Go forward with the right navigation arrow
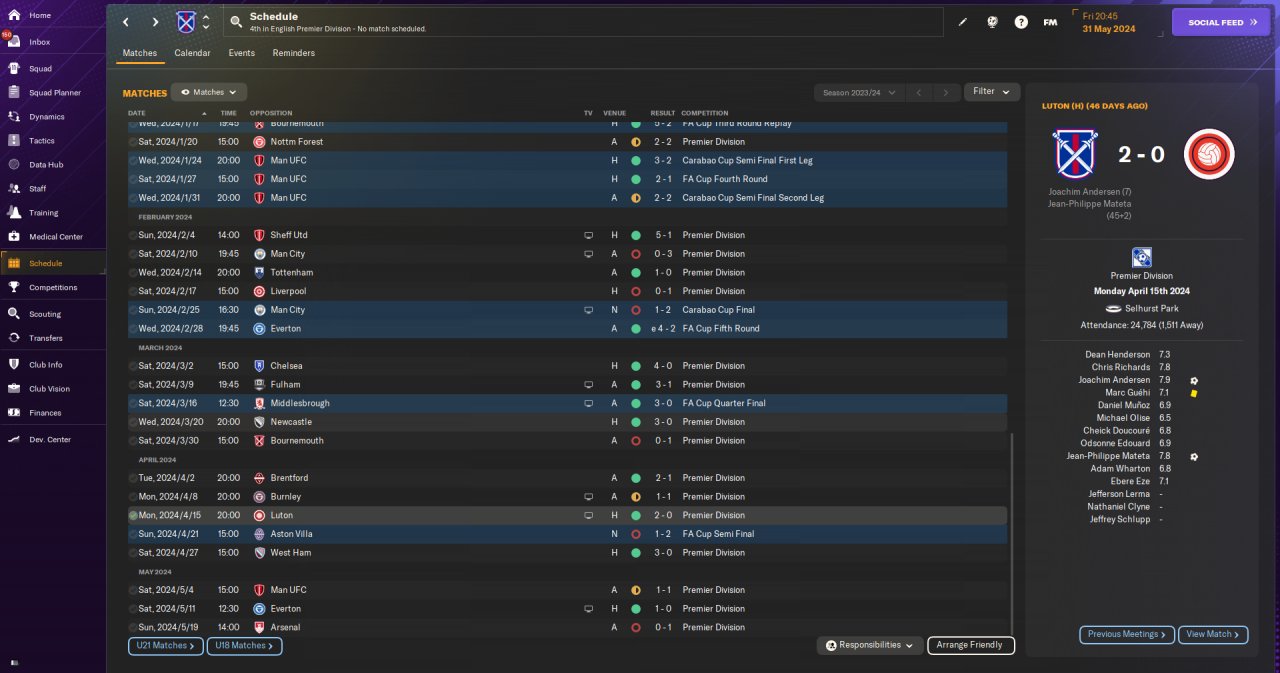 coord(155,22)
